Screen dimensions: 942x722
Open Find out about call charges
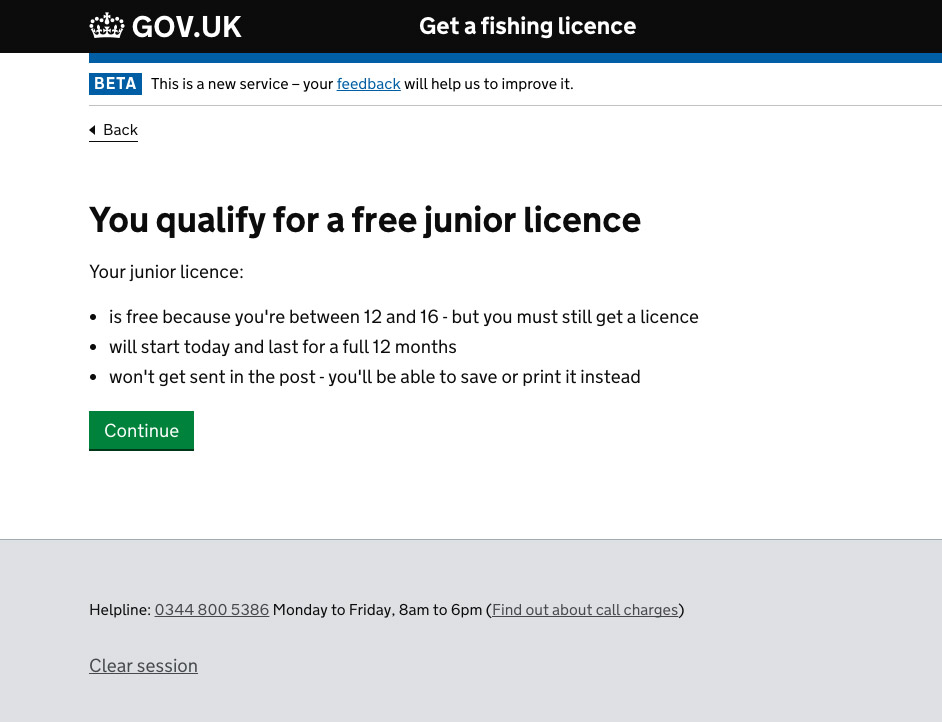point(585,609)
